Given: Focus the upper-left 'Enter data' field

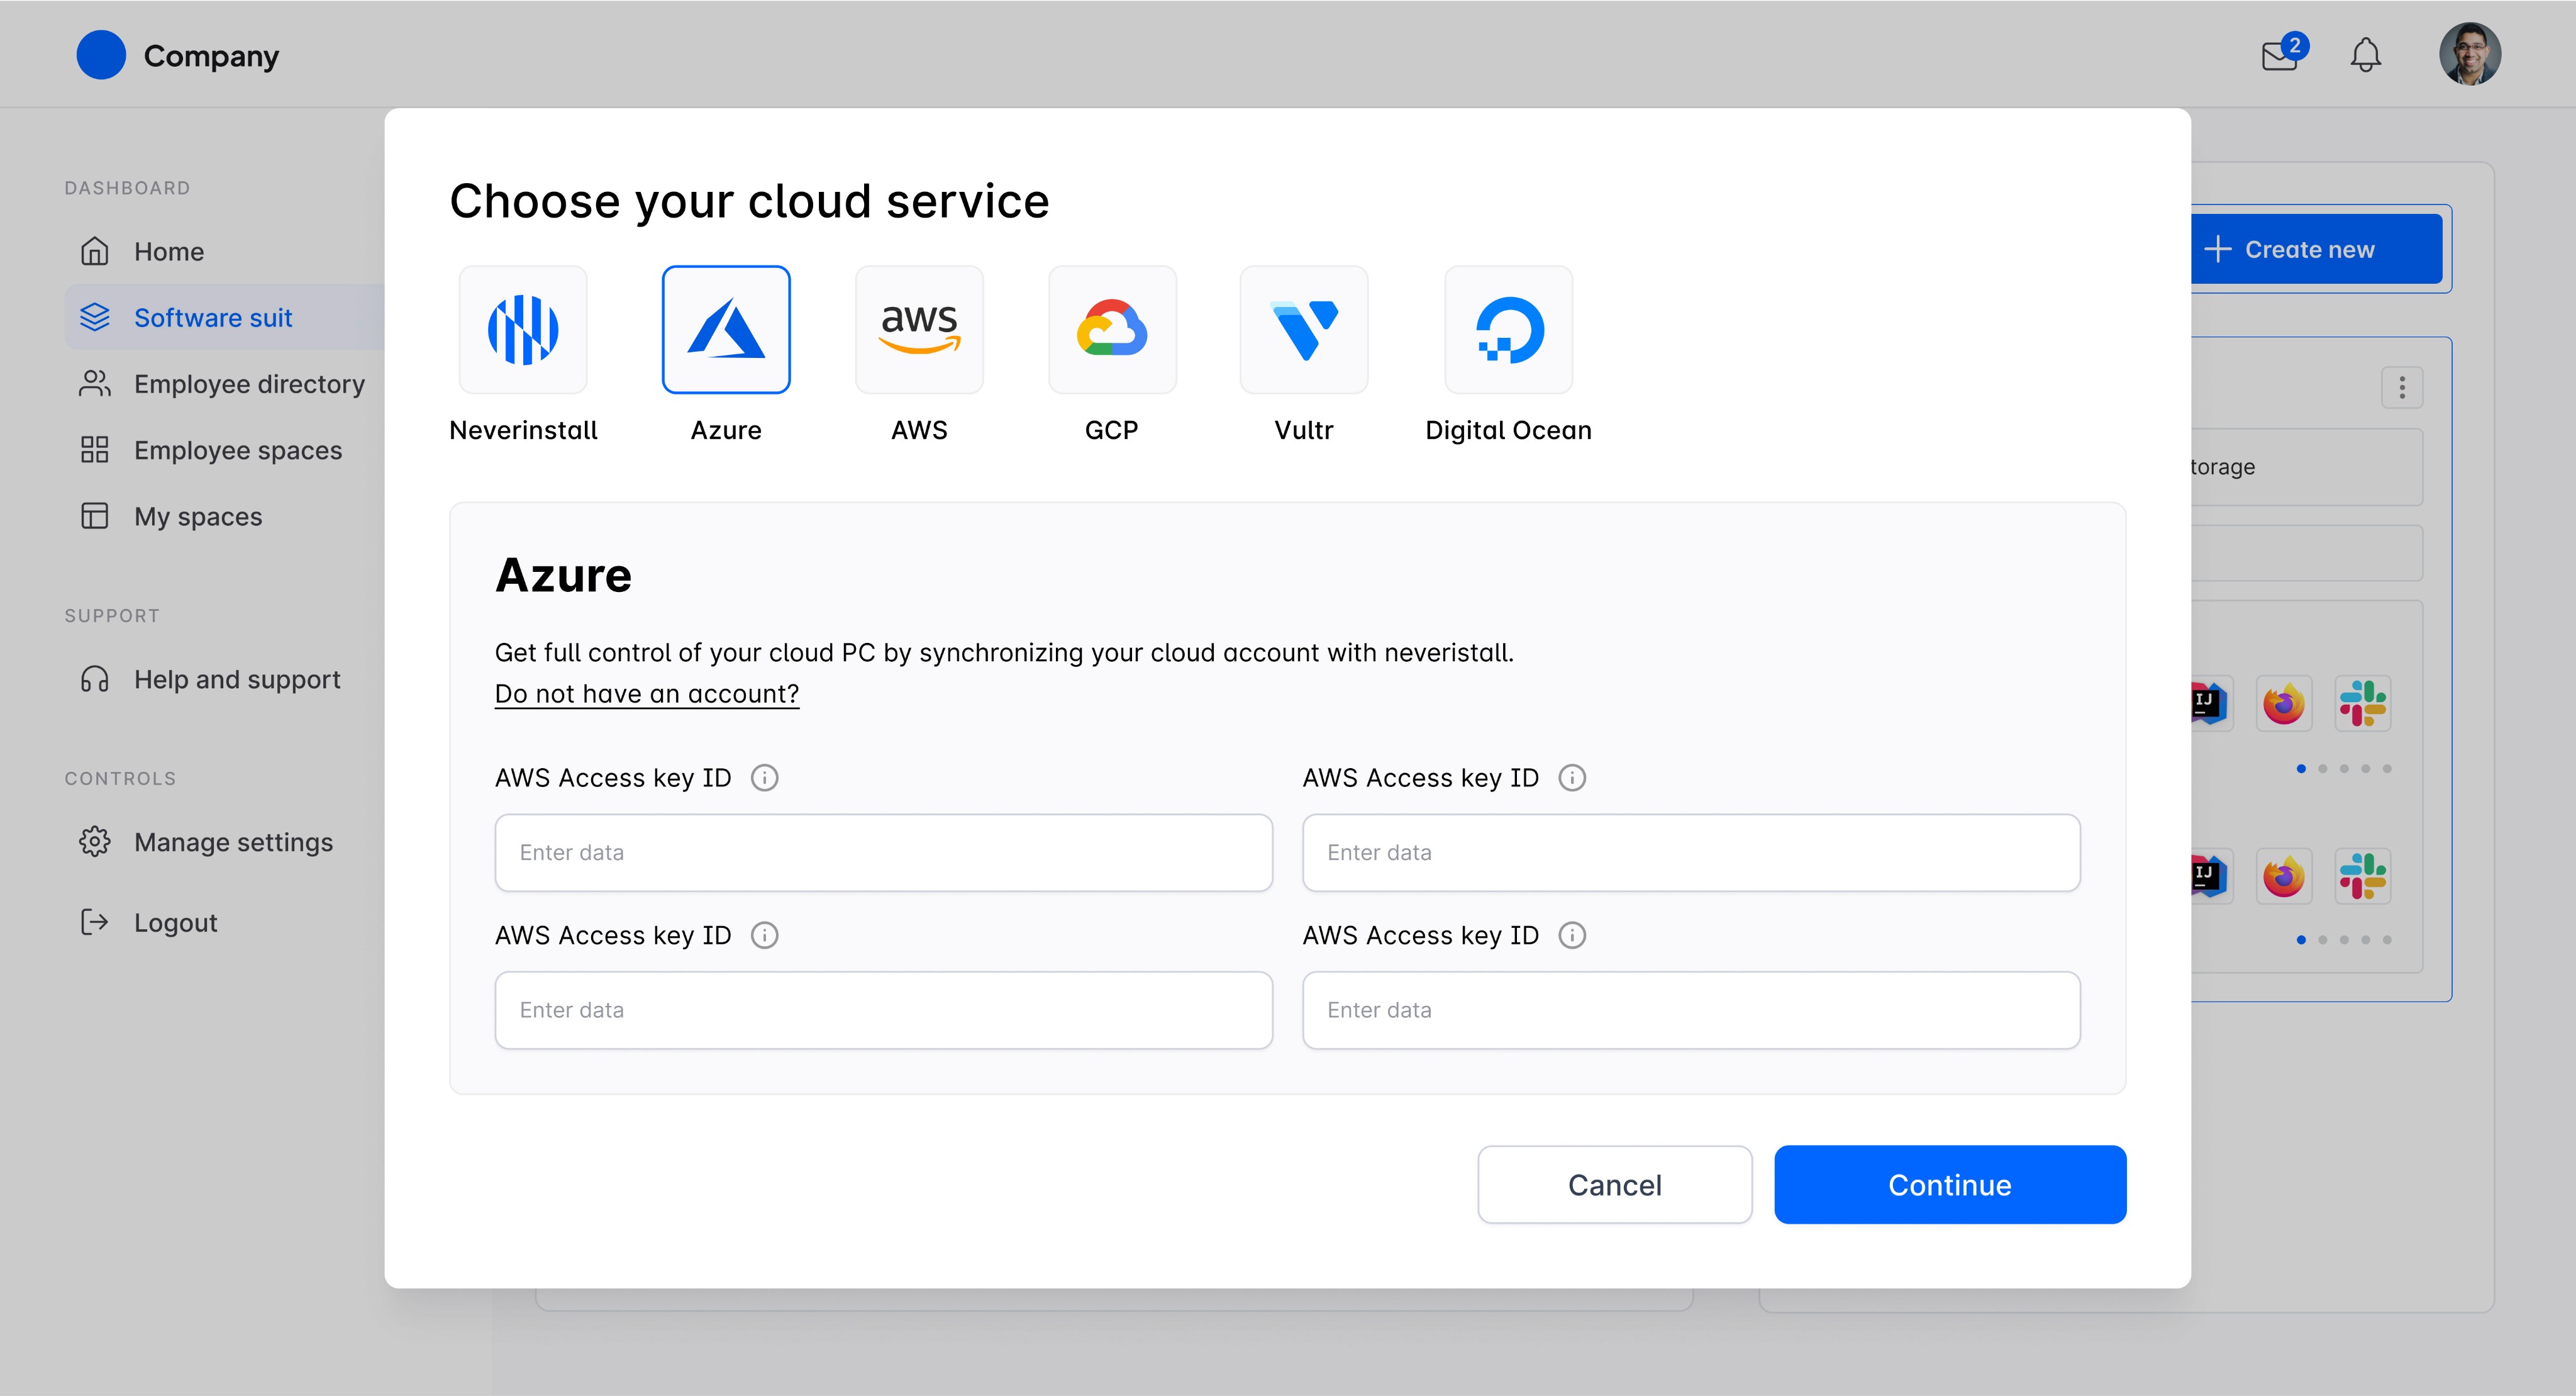Looking at the screenshot, I should click(x=884, y=853).
